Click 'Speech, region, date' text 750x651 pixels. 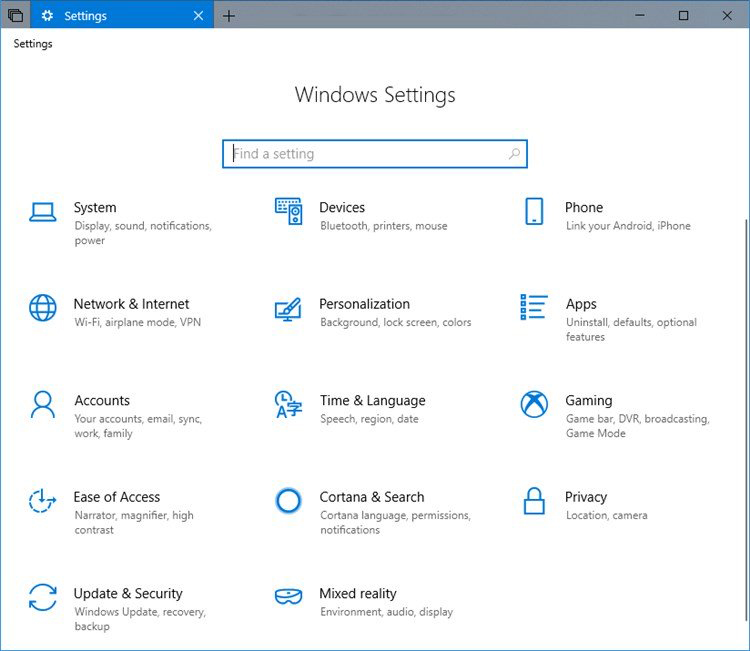(369, 419)
